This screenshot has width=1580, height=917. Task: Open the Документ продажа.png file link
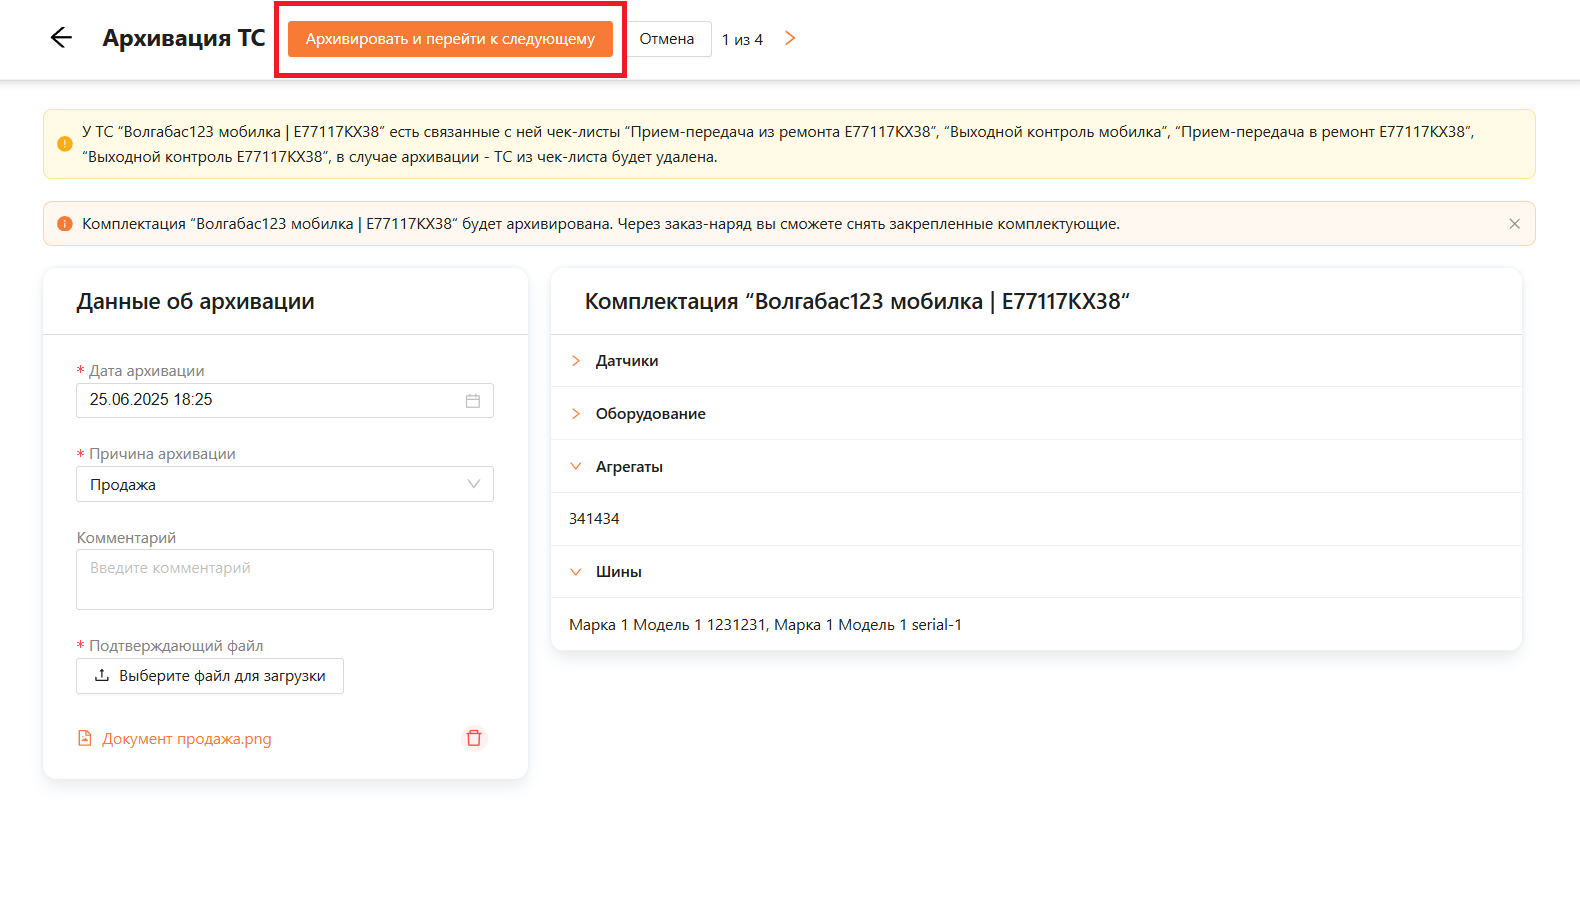tap(187, 739)
